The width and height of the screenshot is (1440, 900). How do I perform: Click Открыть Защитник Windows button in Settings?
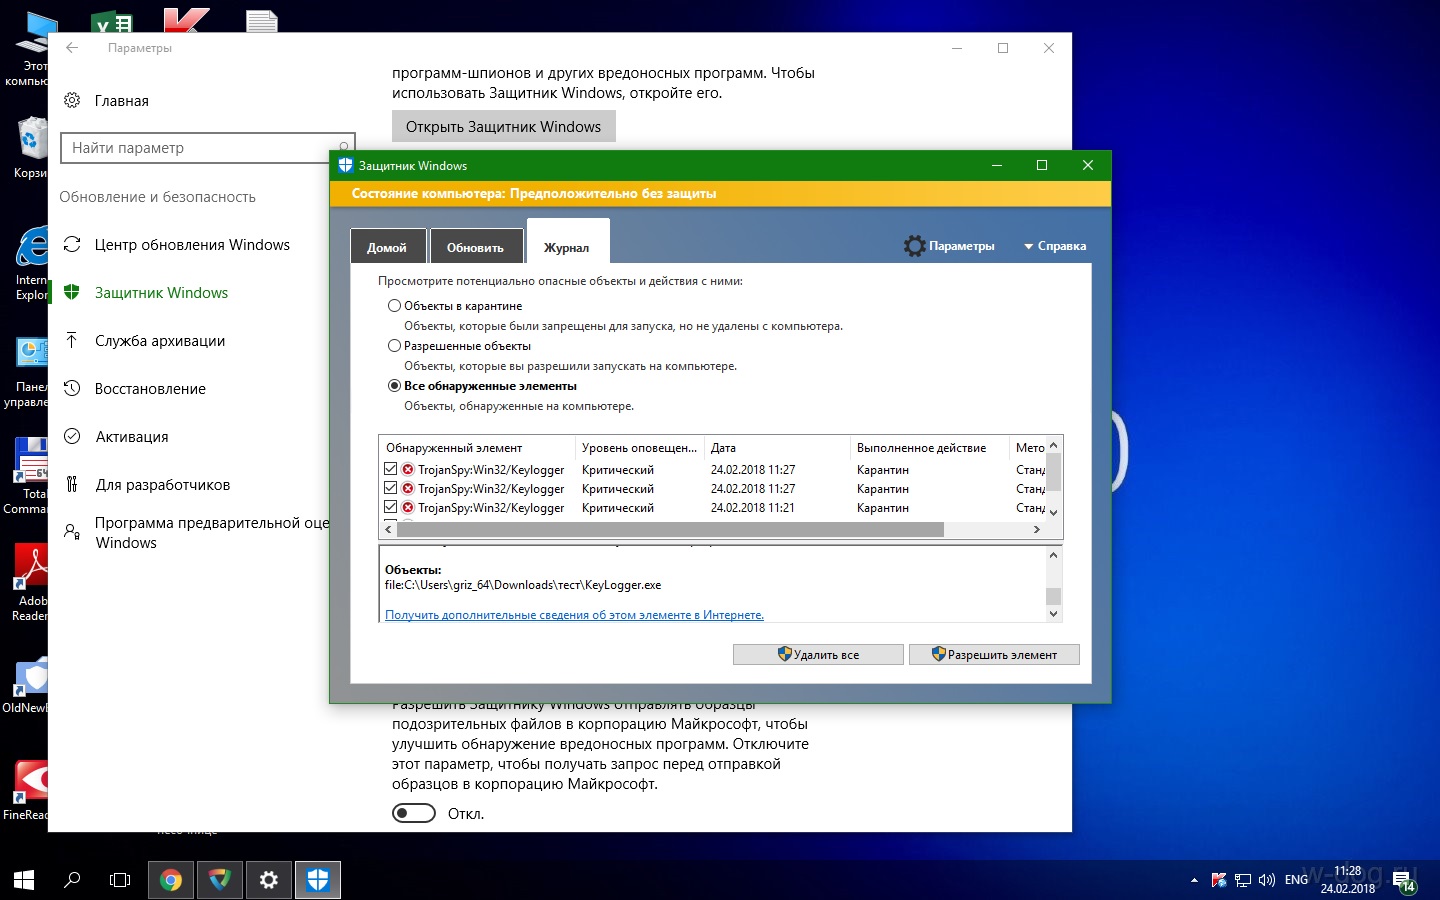pos(504,127)
